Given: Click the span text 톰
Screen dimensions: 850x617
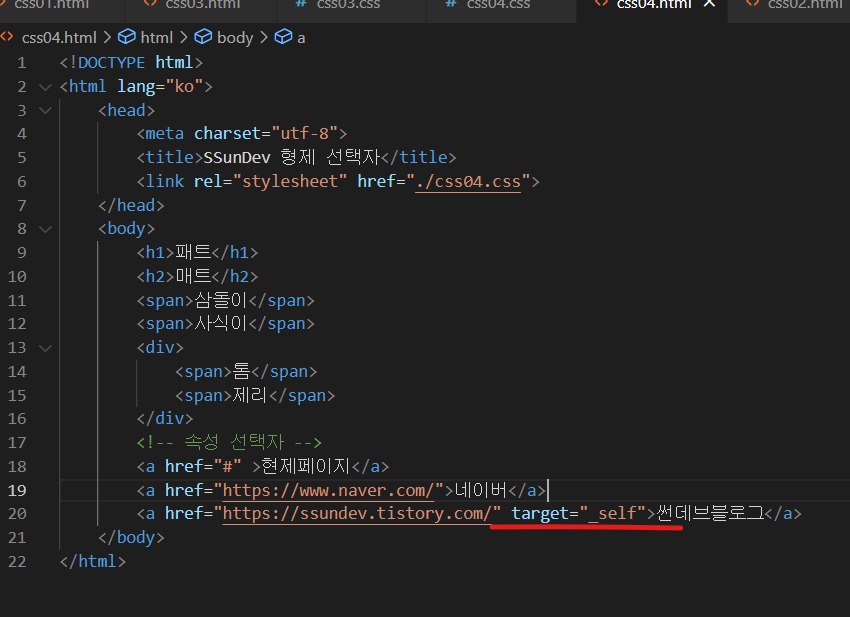Looking at the screenshot, I should coord(241,372).
